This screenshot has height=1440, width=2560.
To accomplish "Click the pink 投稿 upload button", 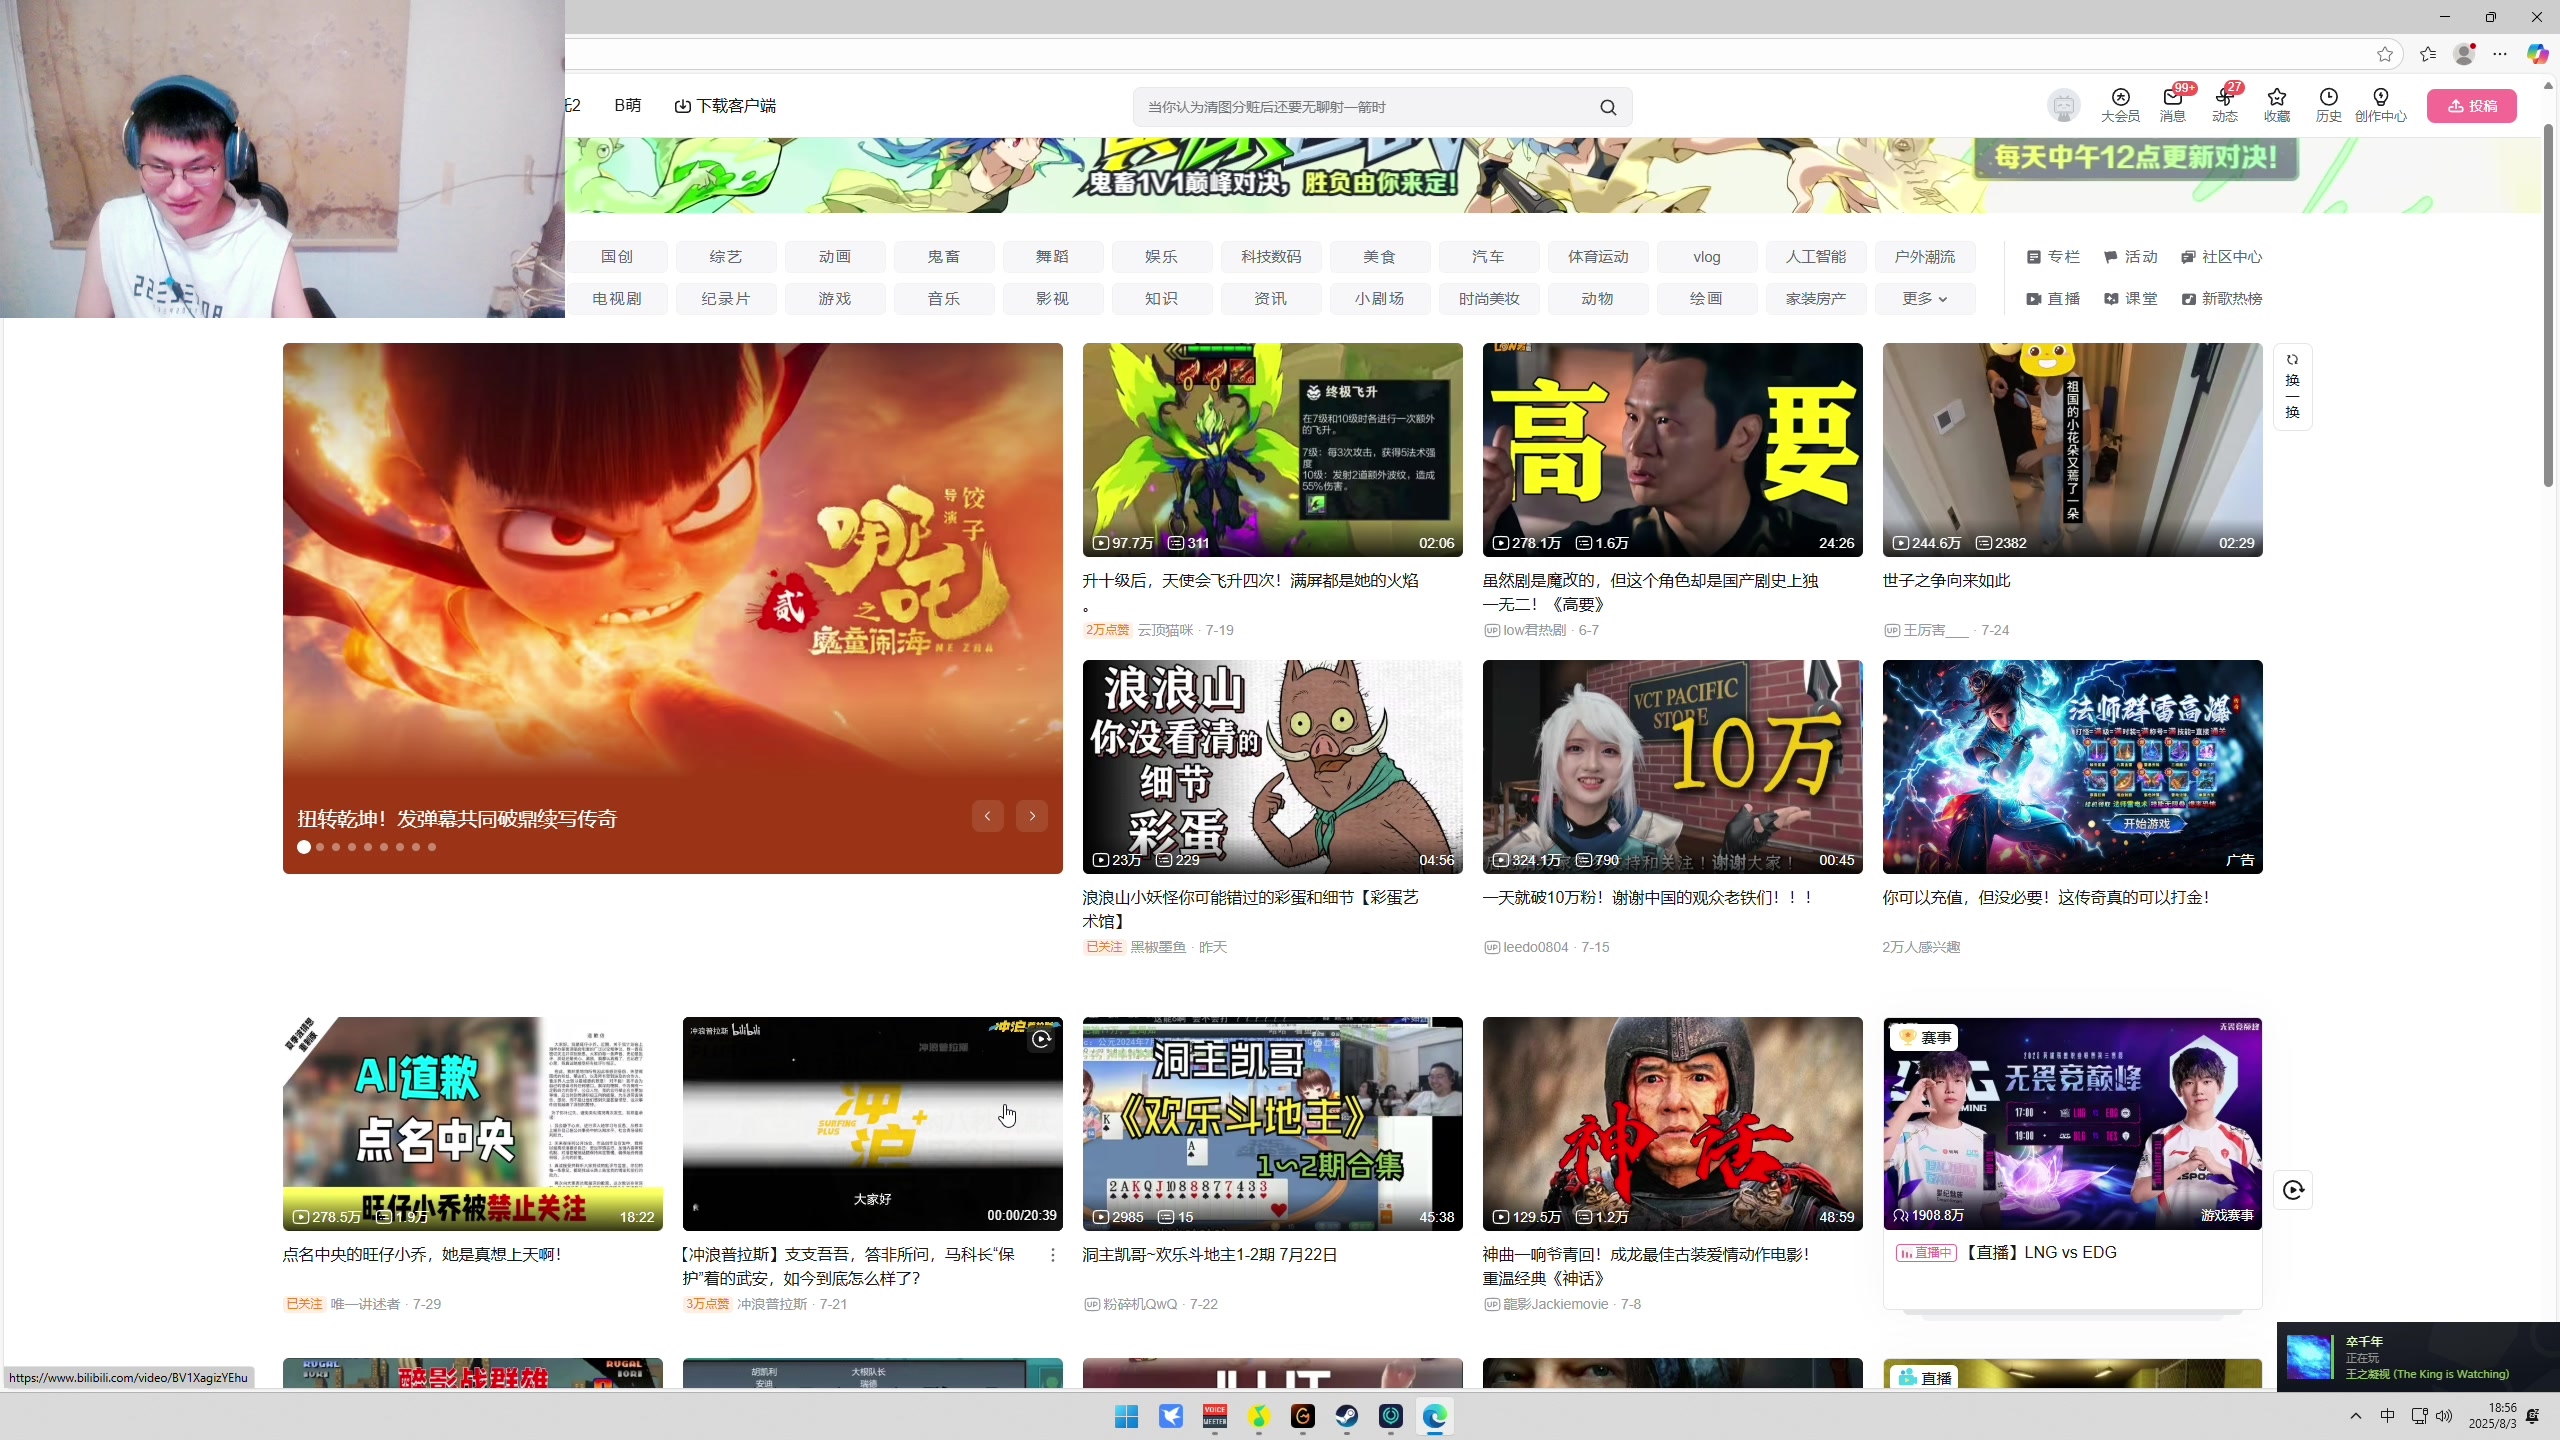I will pos(2471,106).
